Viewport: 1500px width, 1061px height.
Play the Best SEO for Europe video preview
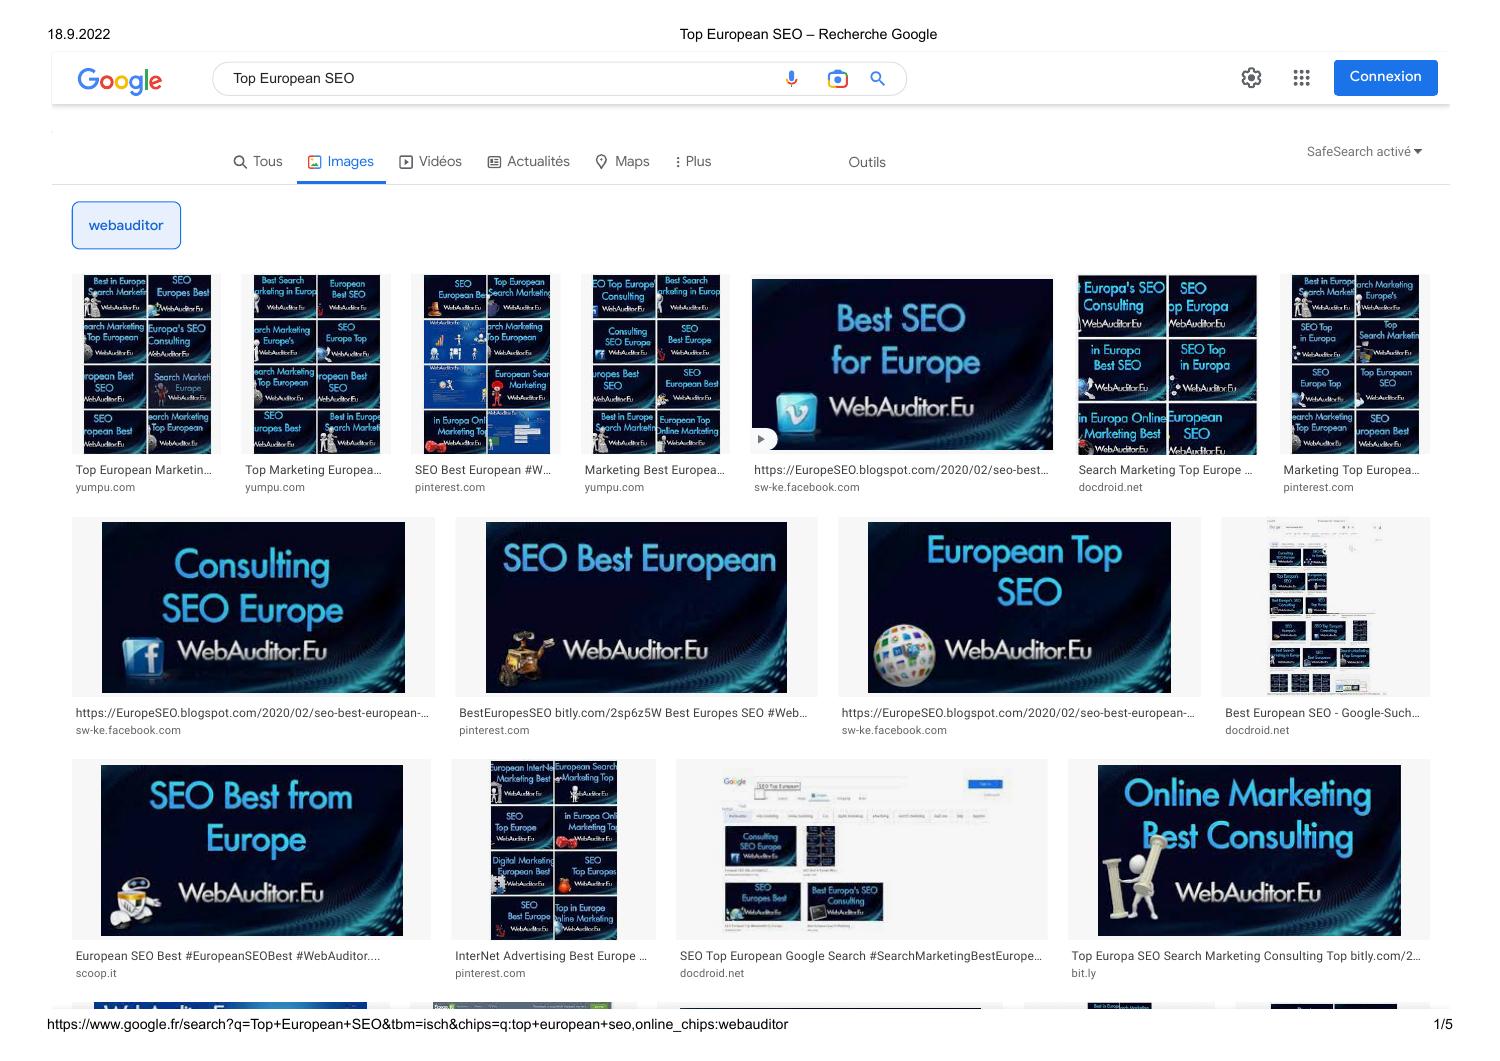pos(761,439)
